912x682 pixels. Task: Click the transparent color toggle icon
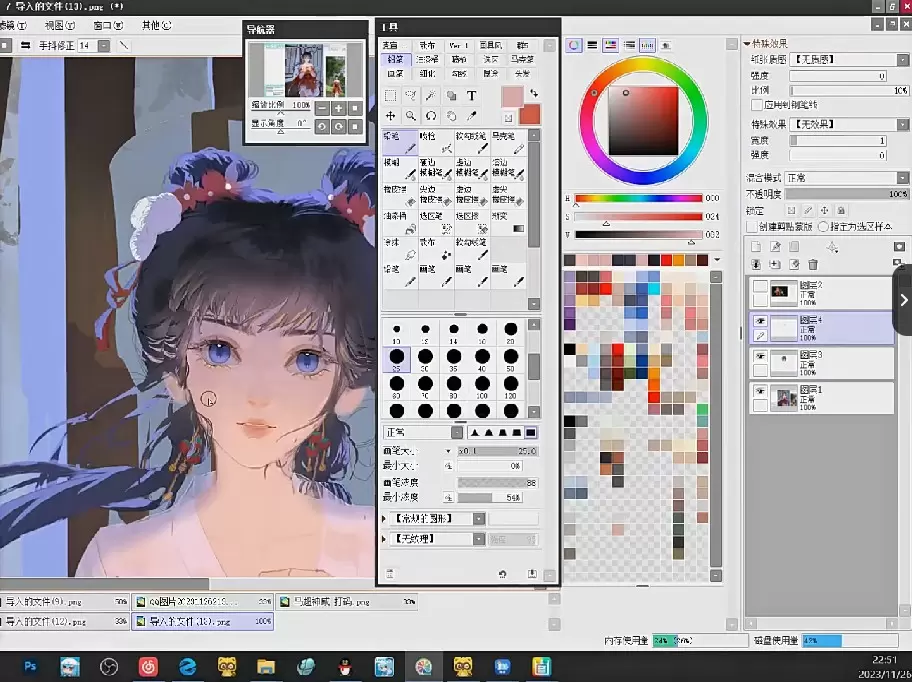click(x=508, y=118)
